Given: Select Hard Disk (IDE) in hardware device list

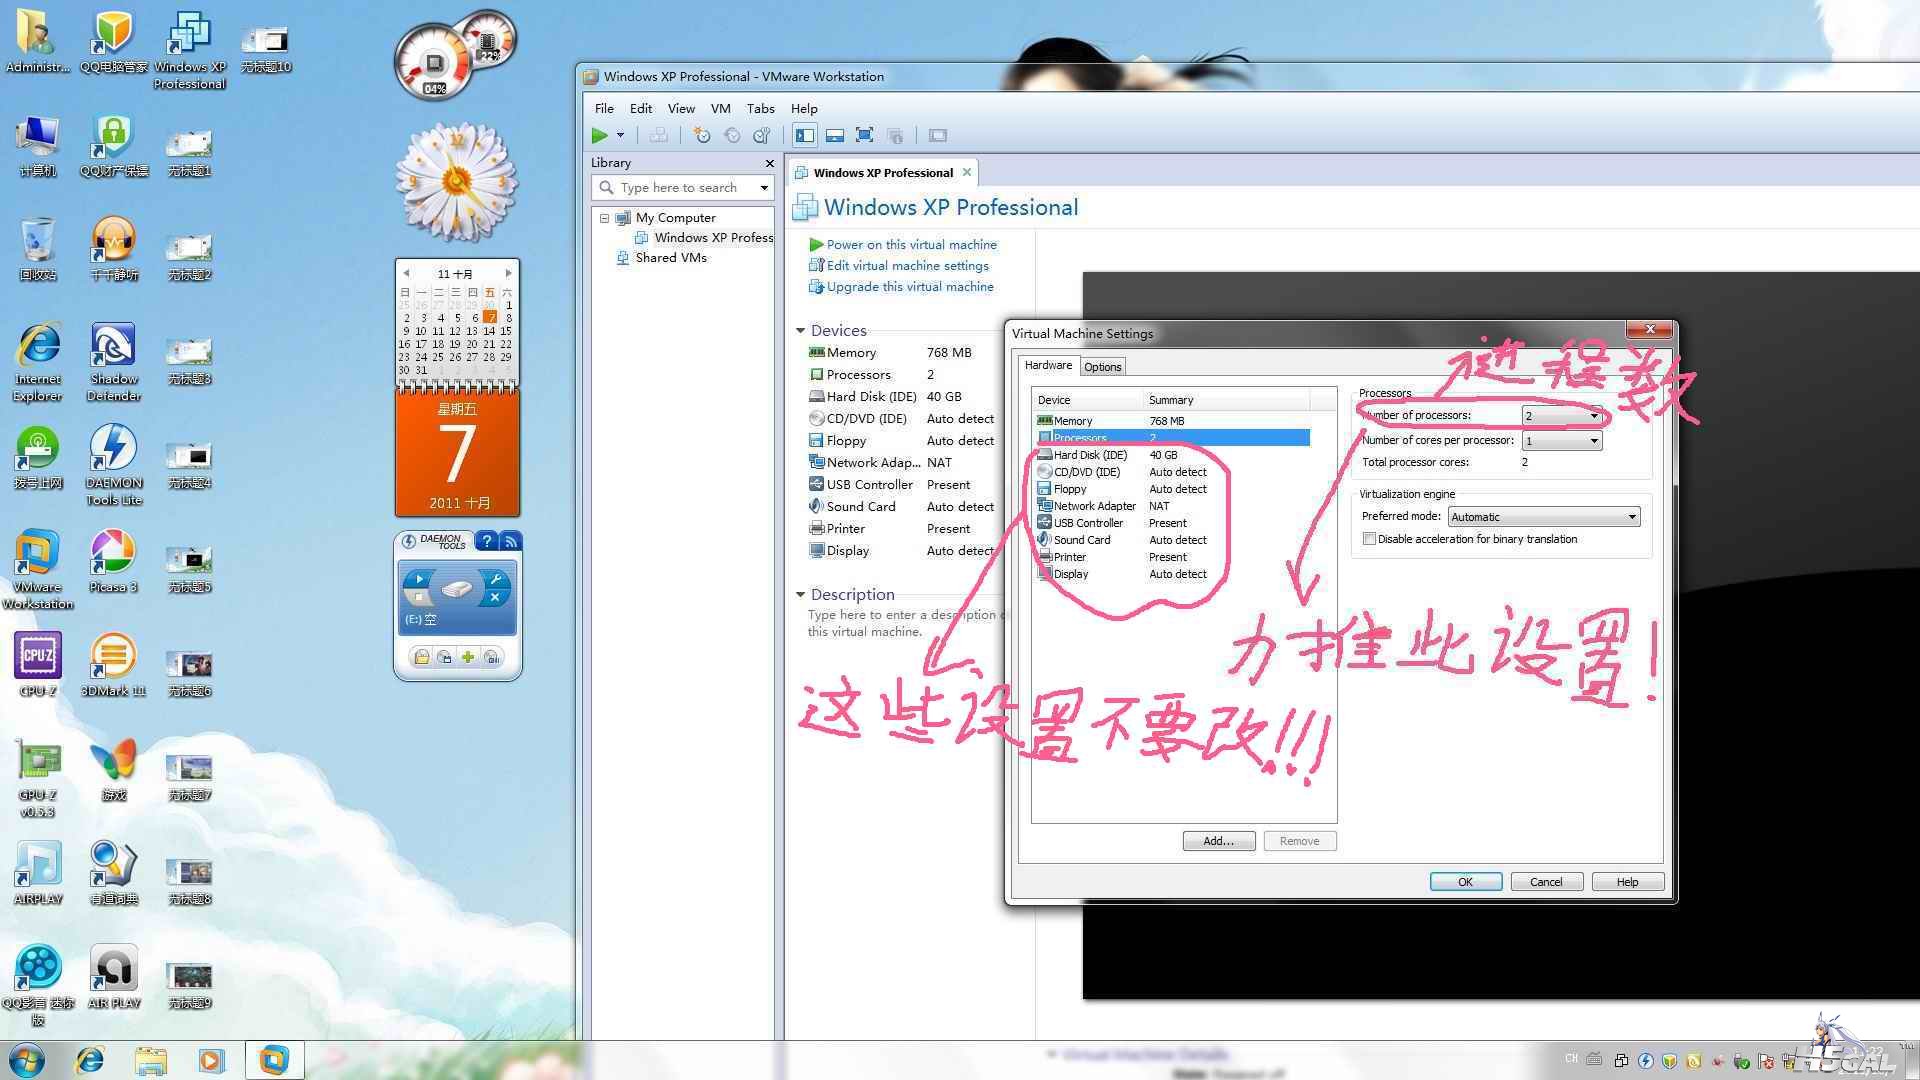Looking at the screenshot, I should point(1173,455).
